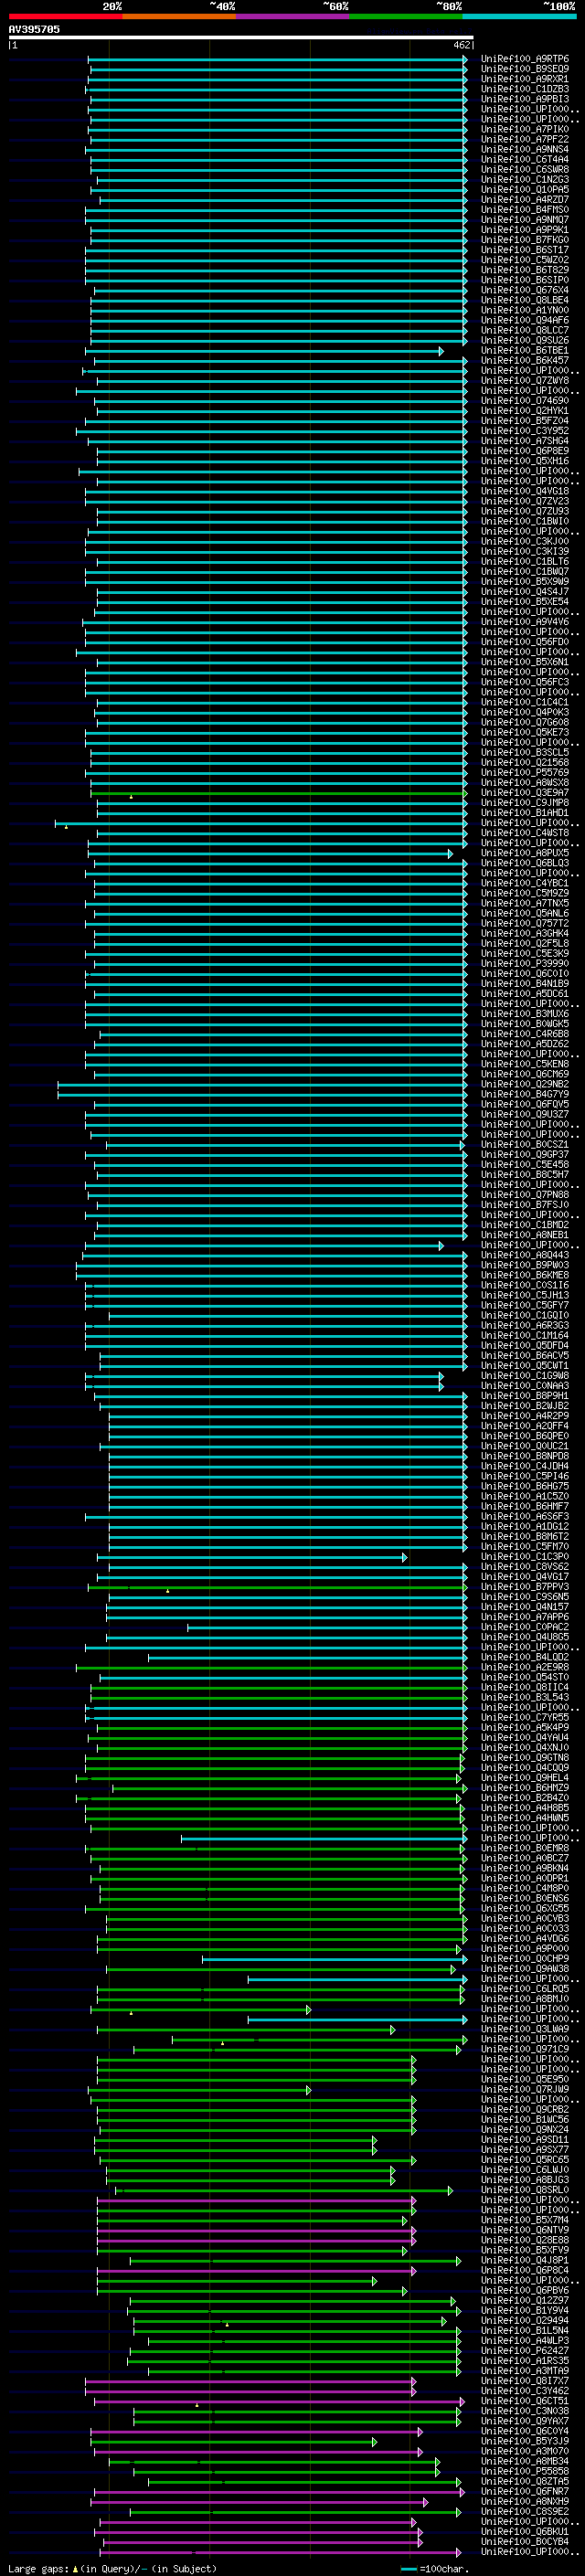
Task: Select the UniRef100_Q9SU26 label
Action: pos(525,340)
